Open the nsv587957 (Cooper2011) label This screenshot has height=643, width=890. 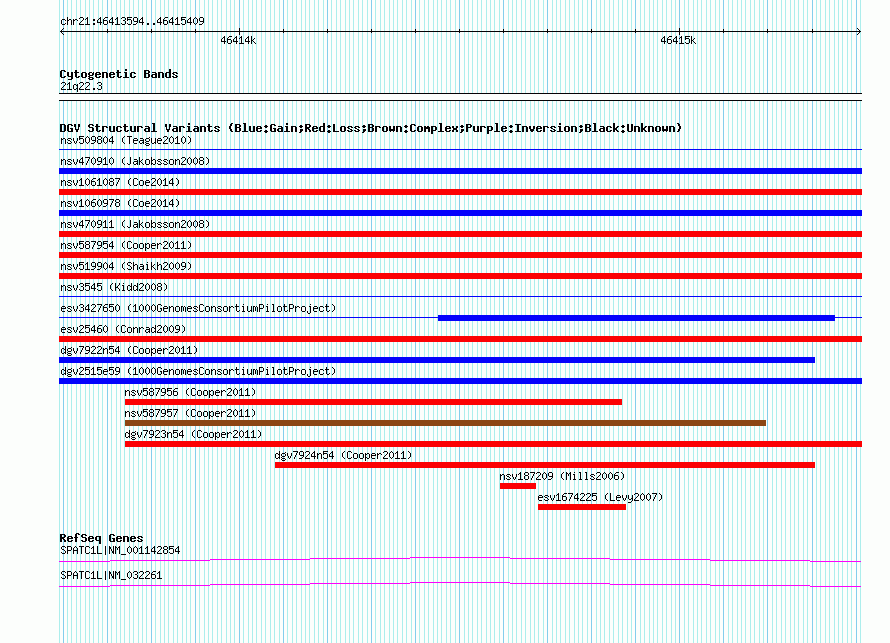190,413
